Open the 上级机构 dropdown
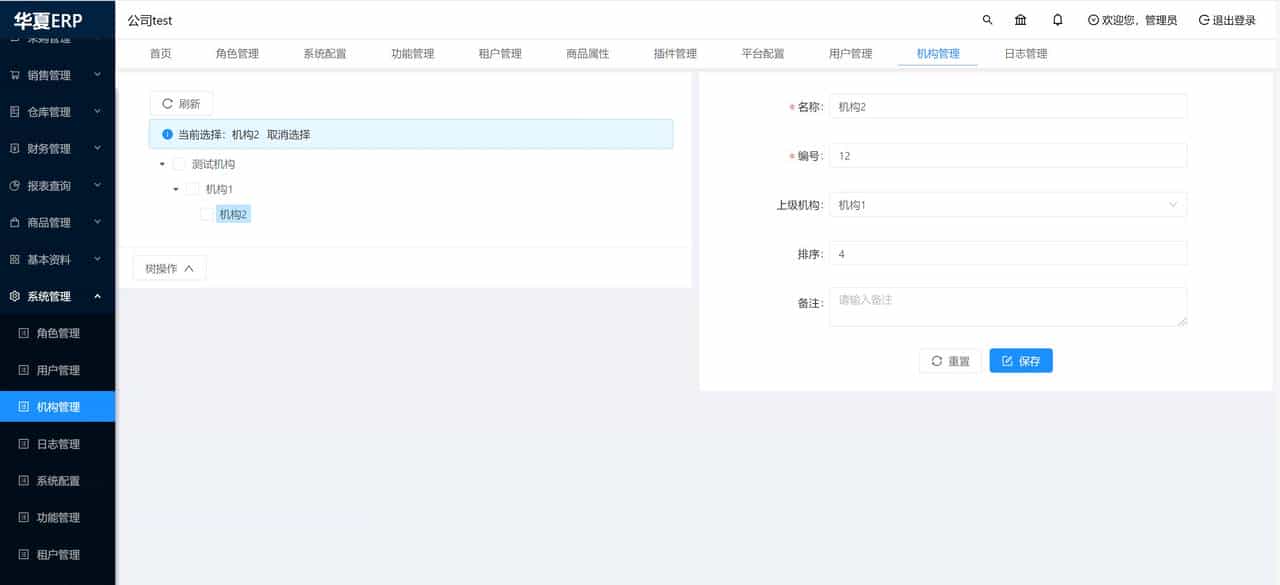The image size is (1280, 585). (1007, 204)
